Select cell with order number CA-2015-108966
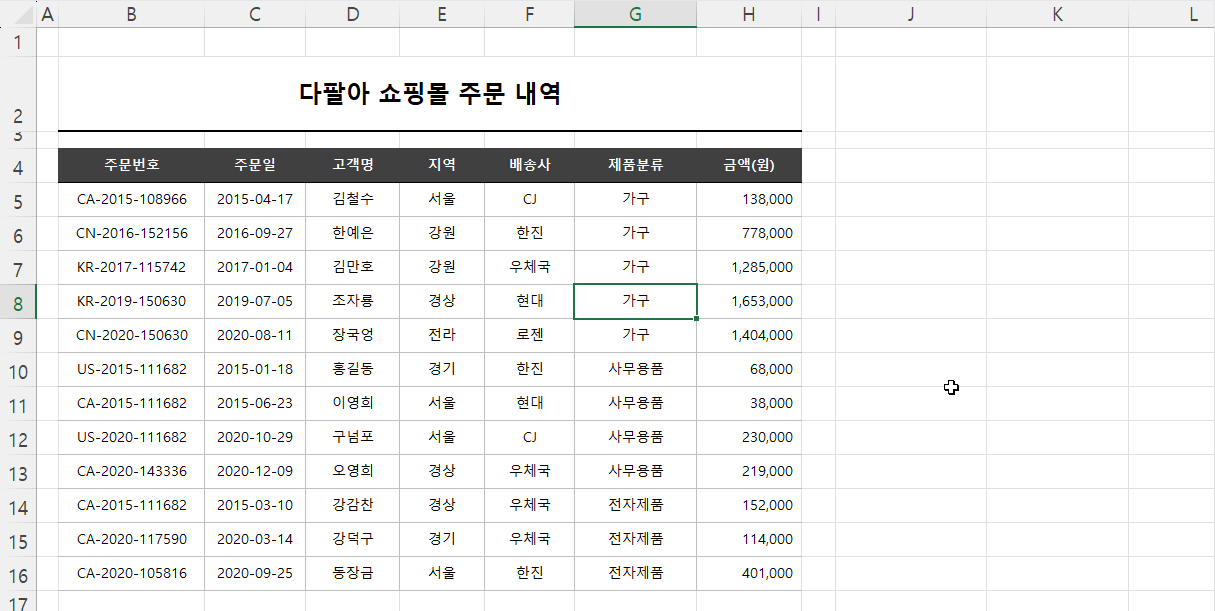Screen dimensions: 1215x611 coord(130,198)
